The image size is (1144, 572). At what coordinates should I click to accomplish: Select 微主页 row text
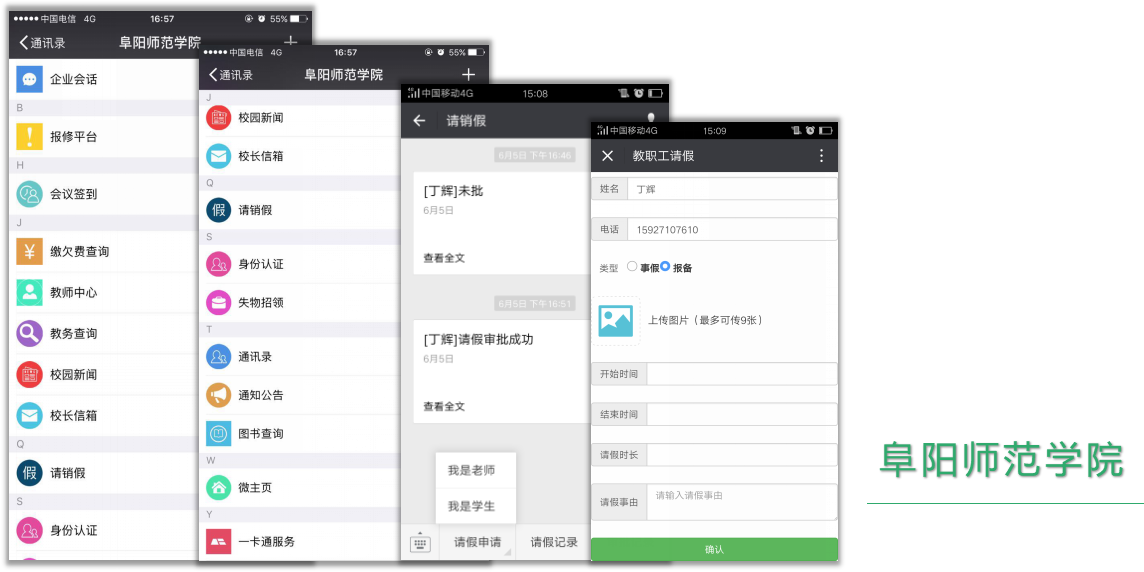click(255, 487)
